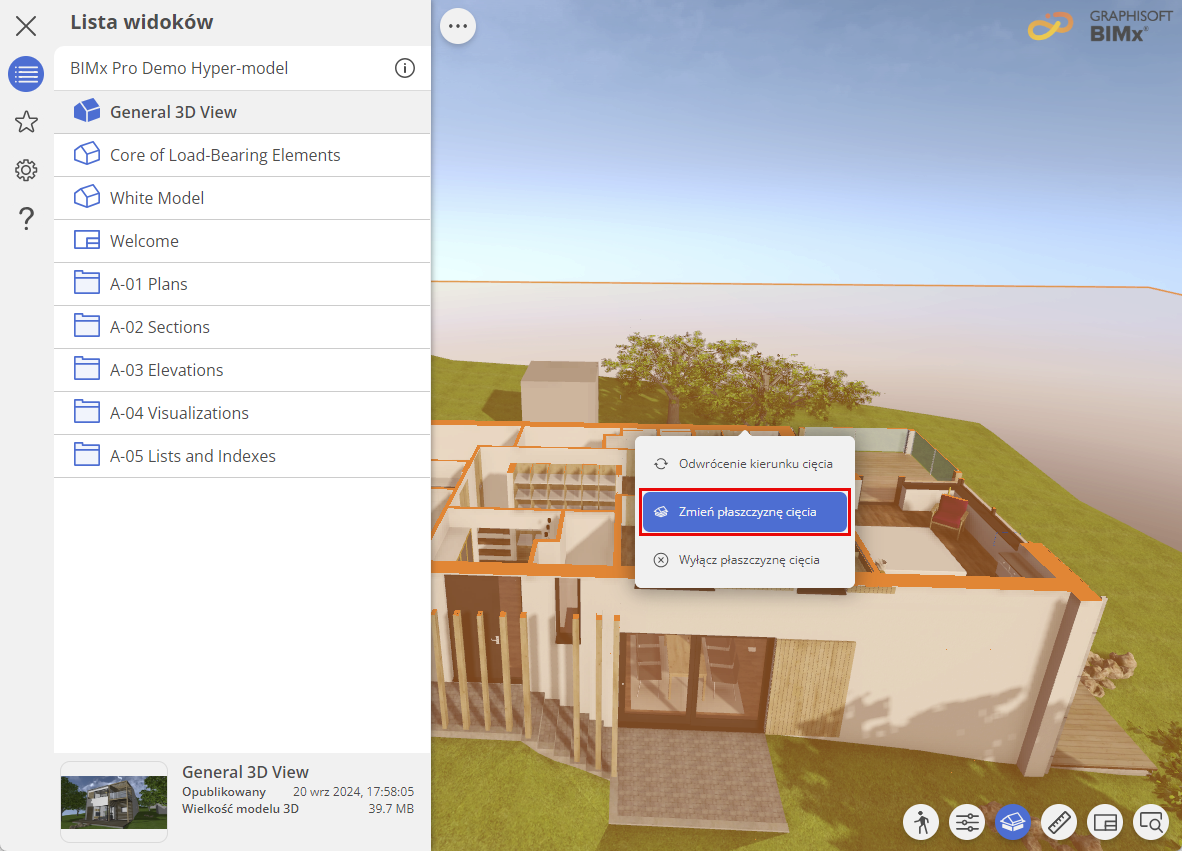Open the search element info icon
The image size is (1182, 851).
[1151, 822]
